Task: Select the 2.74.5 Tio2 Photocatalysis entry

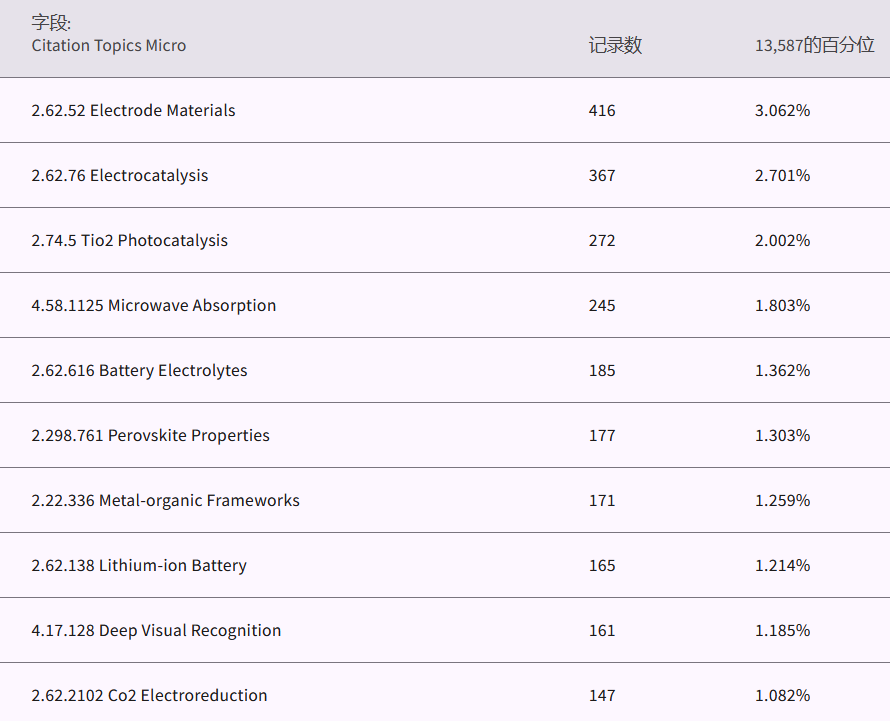Action: coord(129,240)
